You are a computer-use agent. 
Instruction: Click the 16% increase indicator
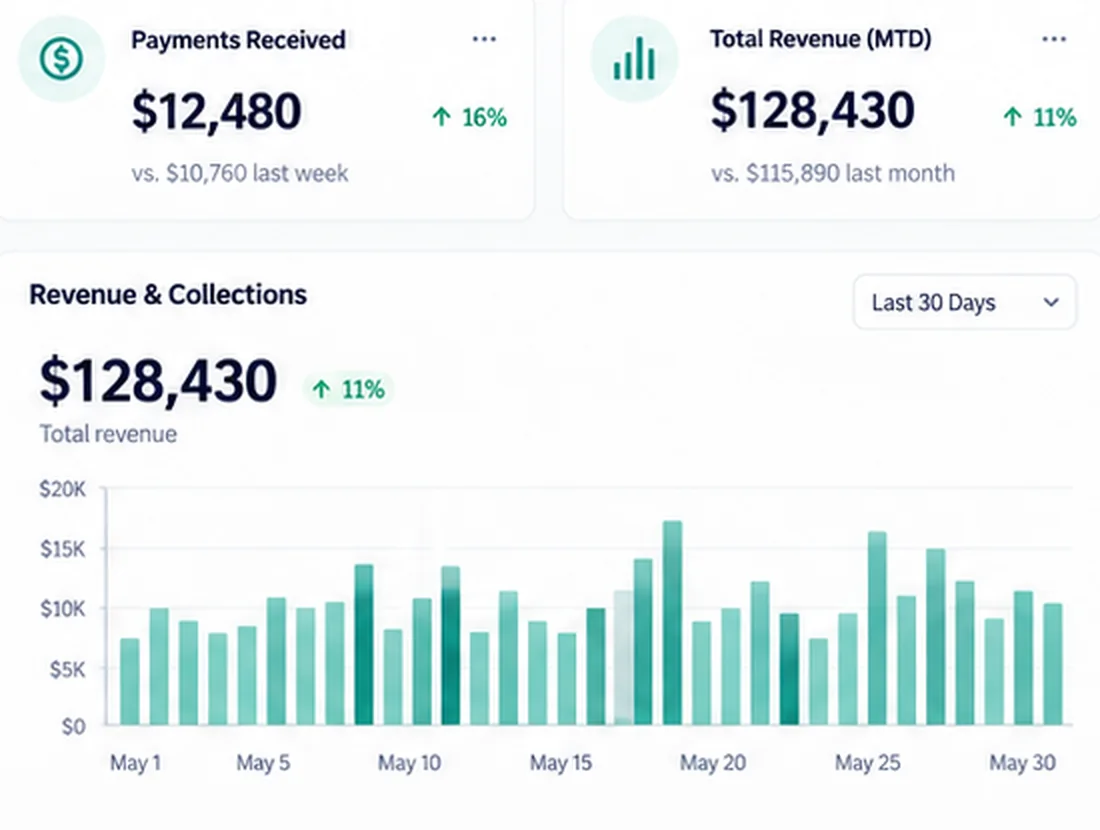(x=469, y=117)
